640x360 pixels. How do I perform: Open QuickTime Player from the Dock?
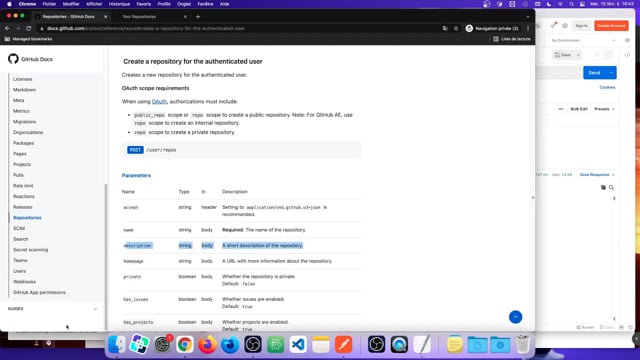(399, 344)
